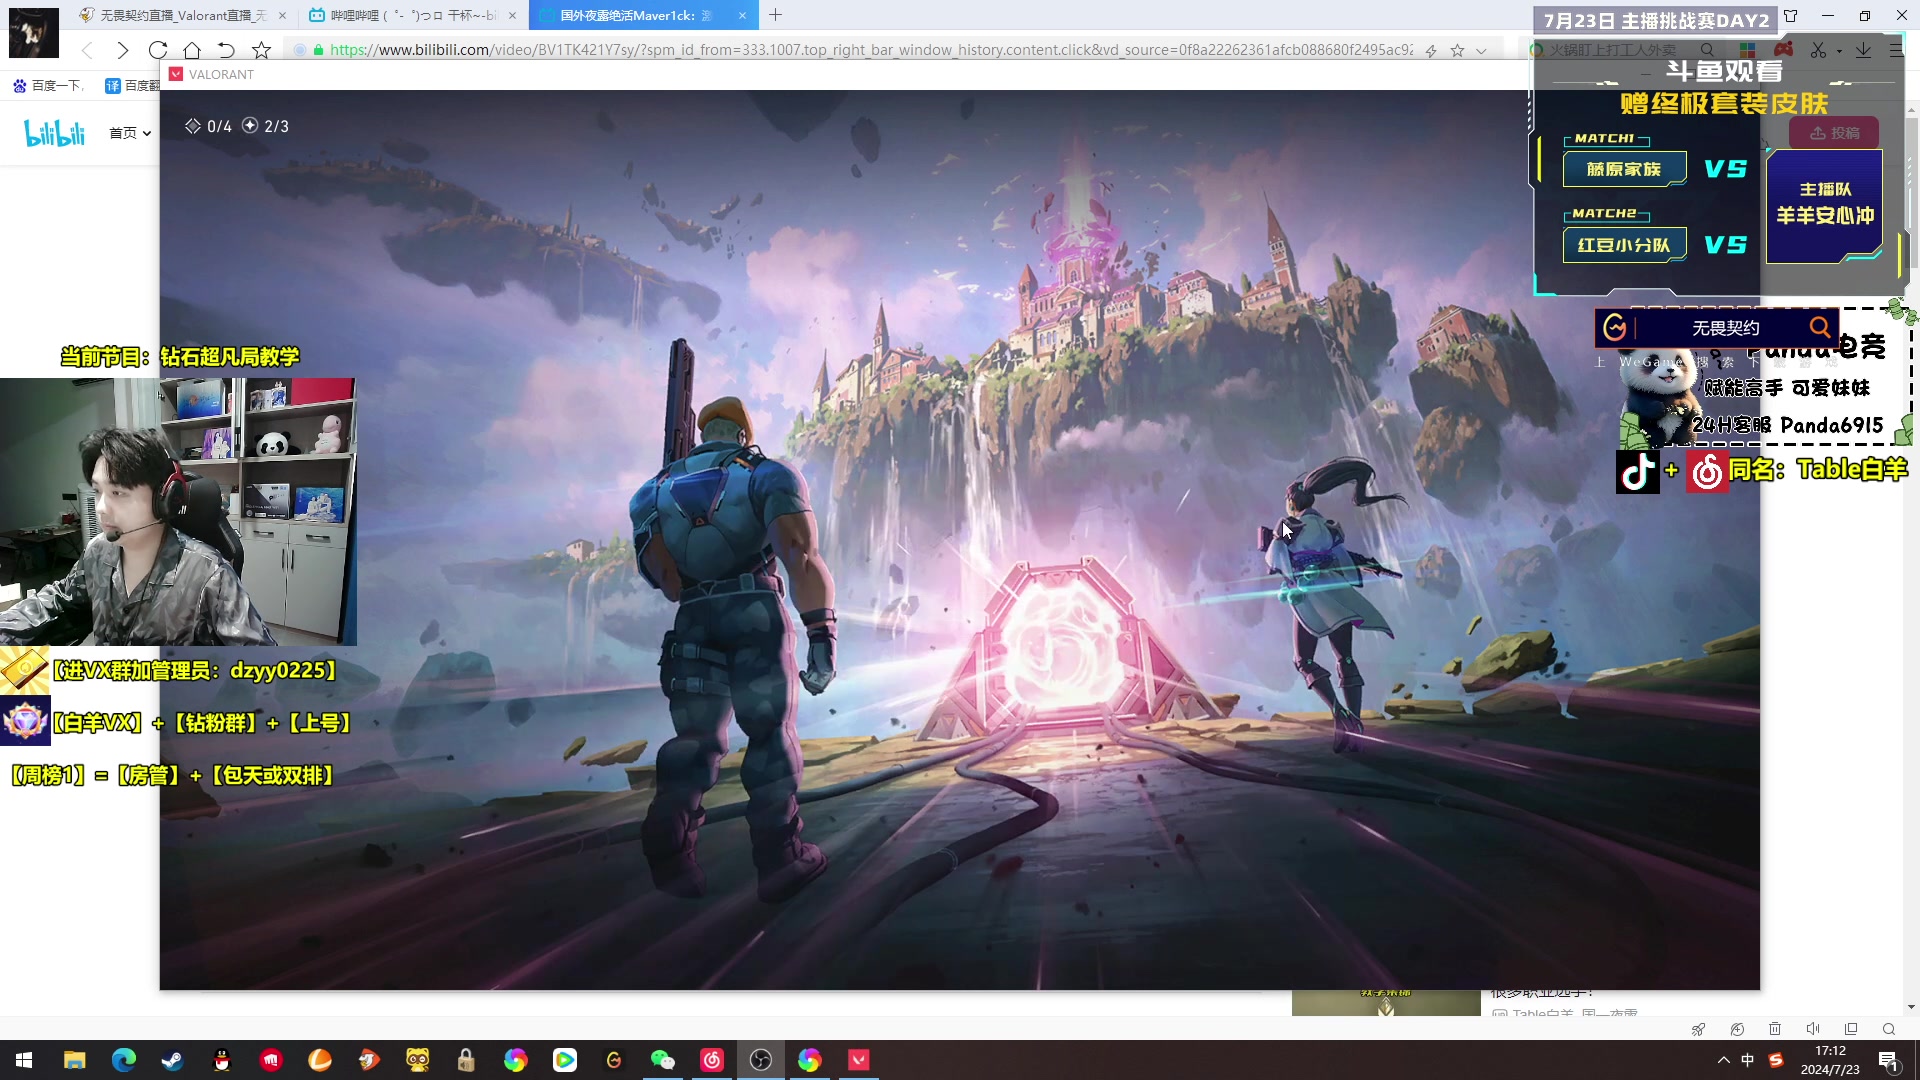This screenshot has height=1080, width=1920.
Task: Click the bilibili logo link
Action: click(x=55, y=133)
